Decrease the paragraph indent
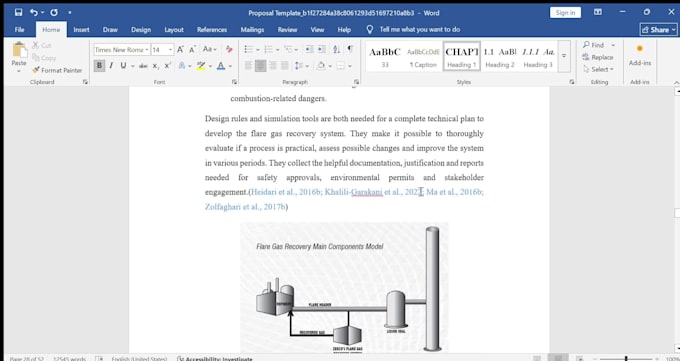Image resolution: width=680 pixels, height=361 pixels. [x=309, y=49]
